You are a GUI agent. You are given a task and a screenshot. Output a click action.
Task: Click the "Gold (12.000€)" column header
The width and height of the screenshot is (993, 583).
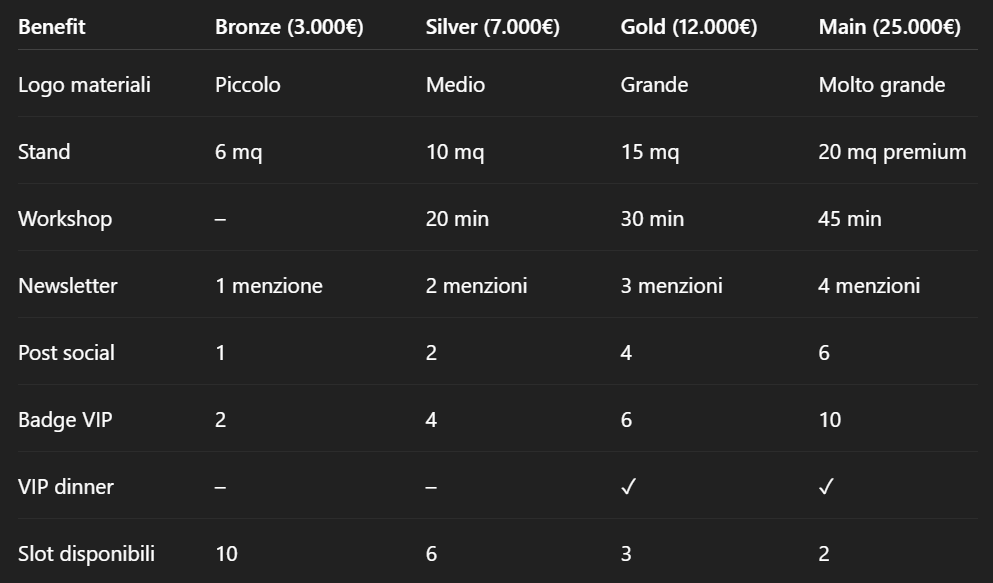click(x=688, y=27)
